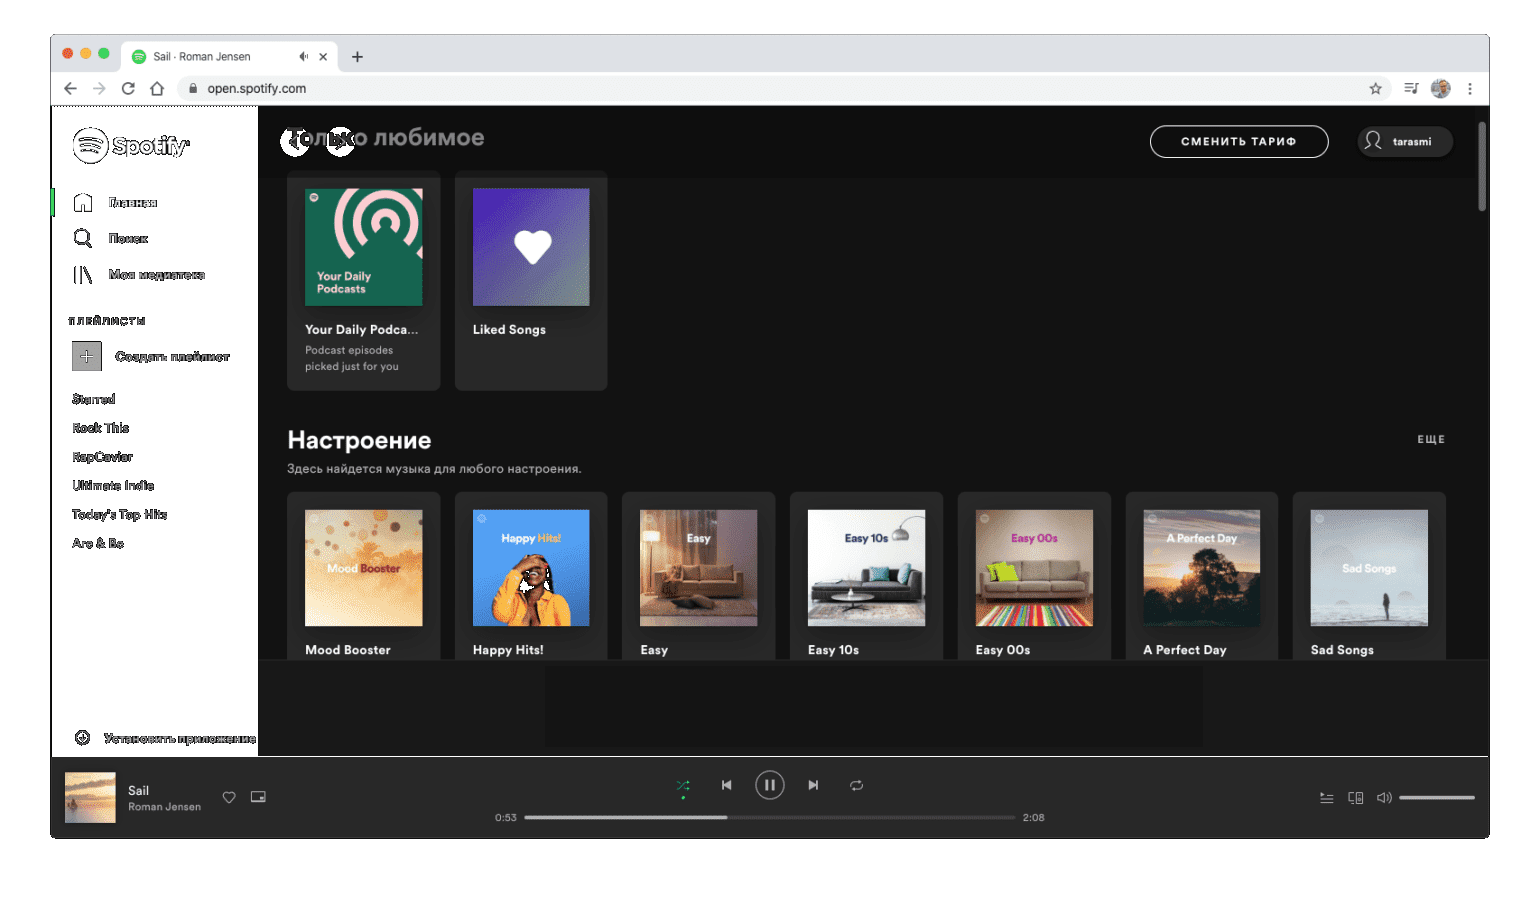Image resolution: width=1540 pixels, height=905 pixels.
Task: Bookmark this page with the star
Action: (1376, 88)
